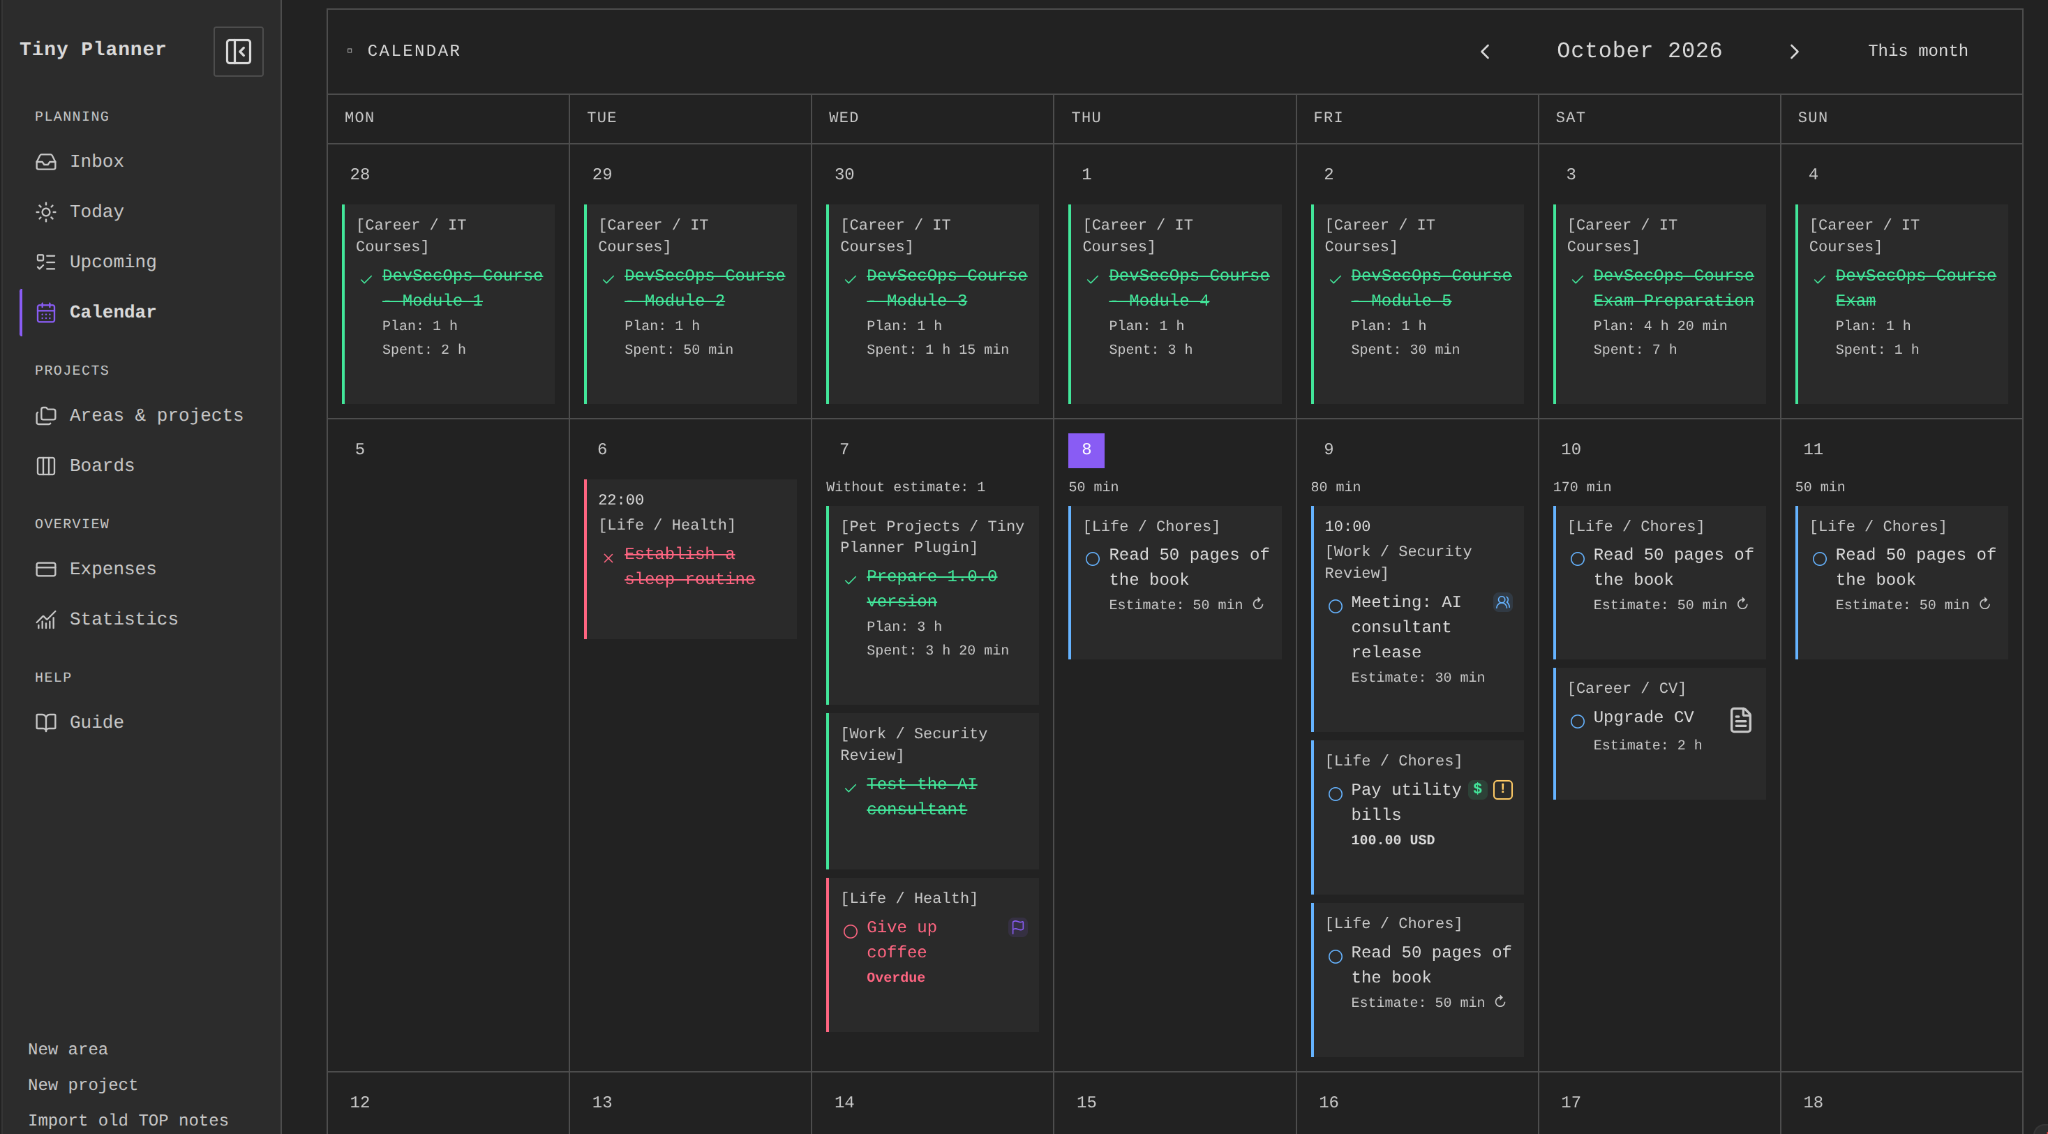This screenshot has height=1134, width=2048.
Task: Create a New area
Action: tap(68, 1049)
